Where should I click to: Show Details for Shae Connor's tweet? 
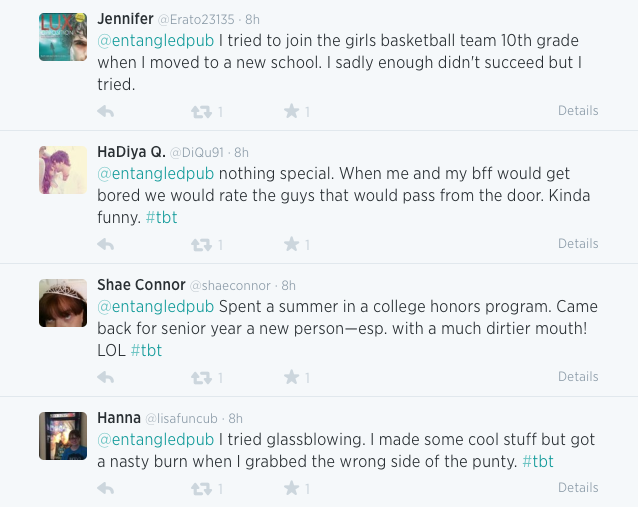(578, 377)
